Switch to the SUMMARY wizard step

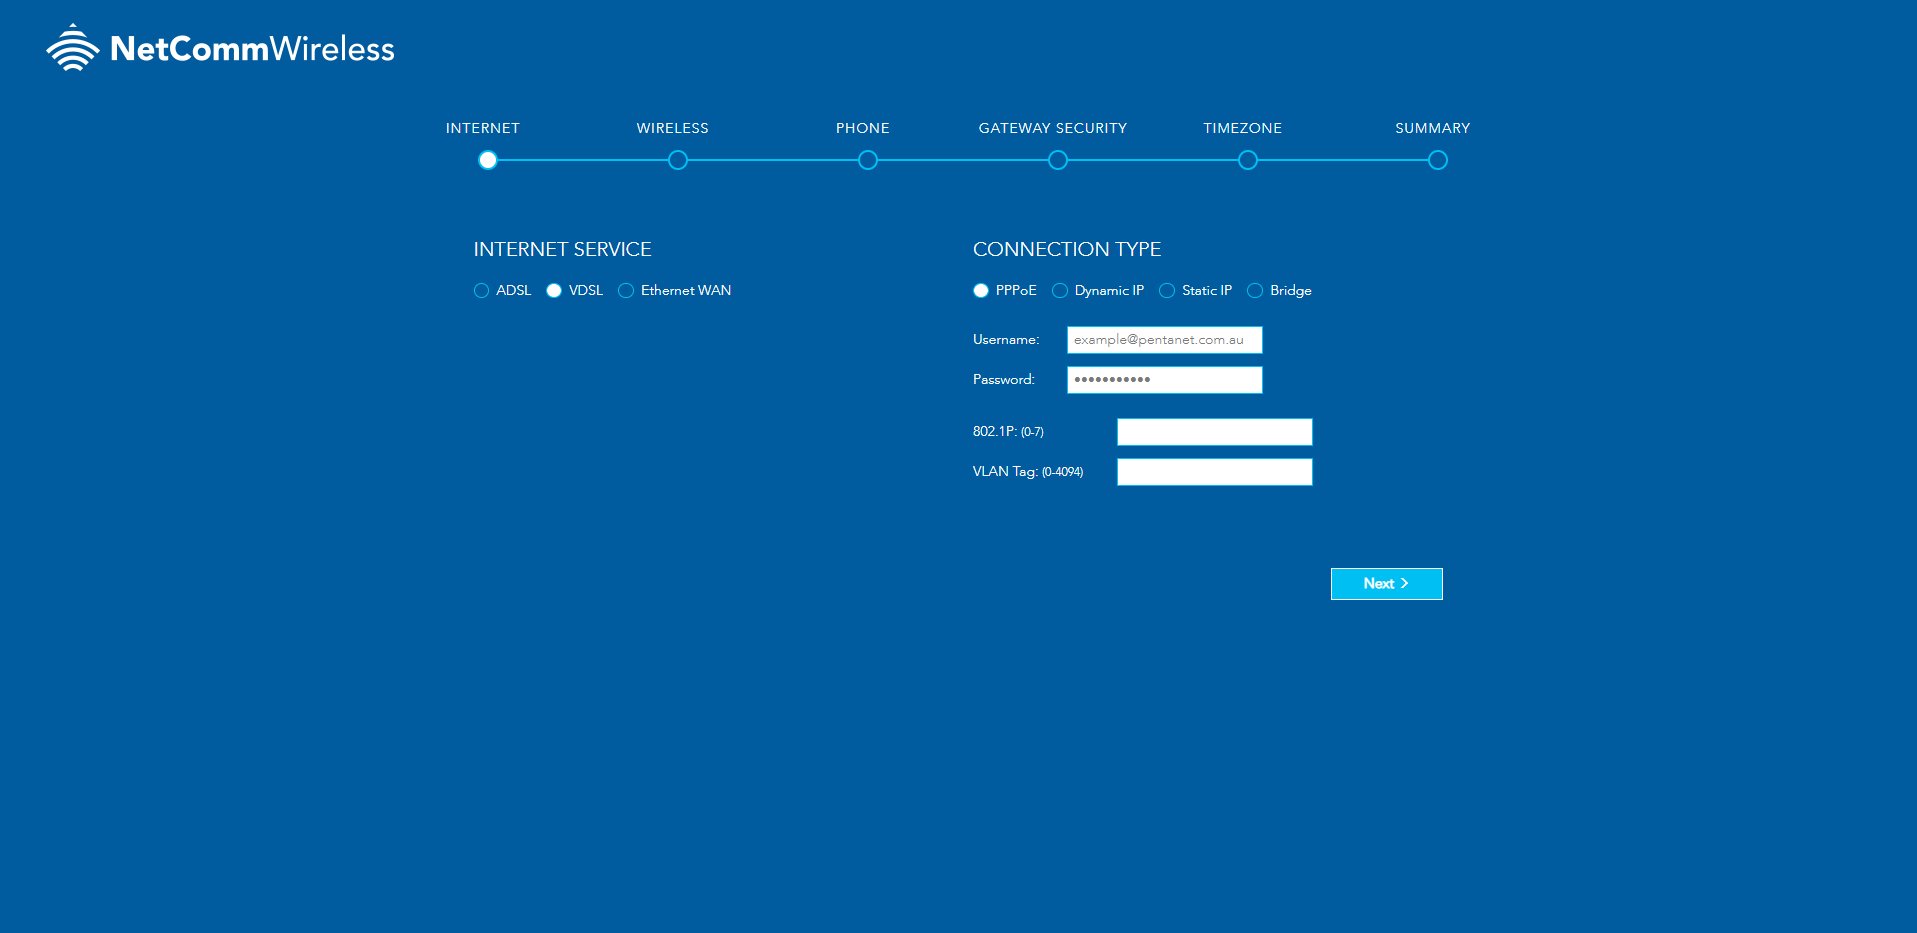click(1432, 128)
